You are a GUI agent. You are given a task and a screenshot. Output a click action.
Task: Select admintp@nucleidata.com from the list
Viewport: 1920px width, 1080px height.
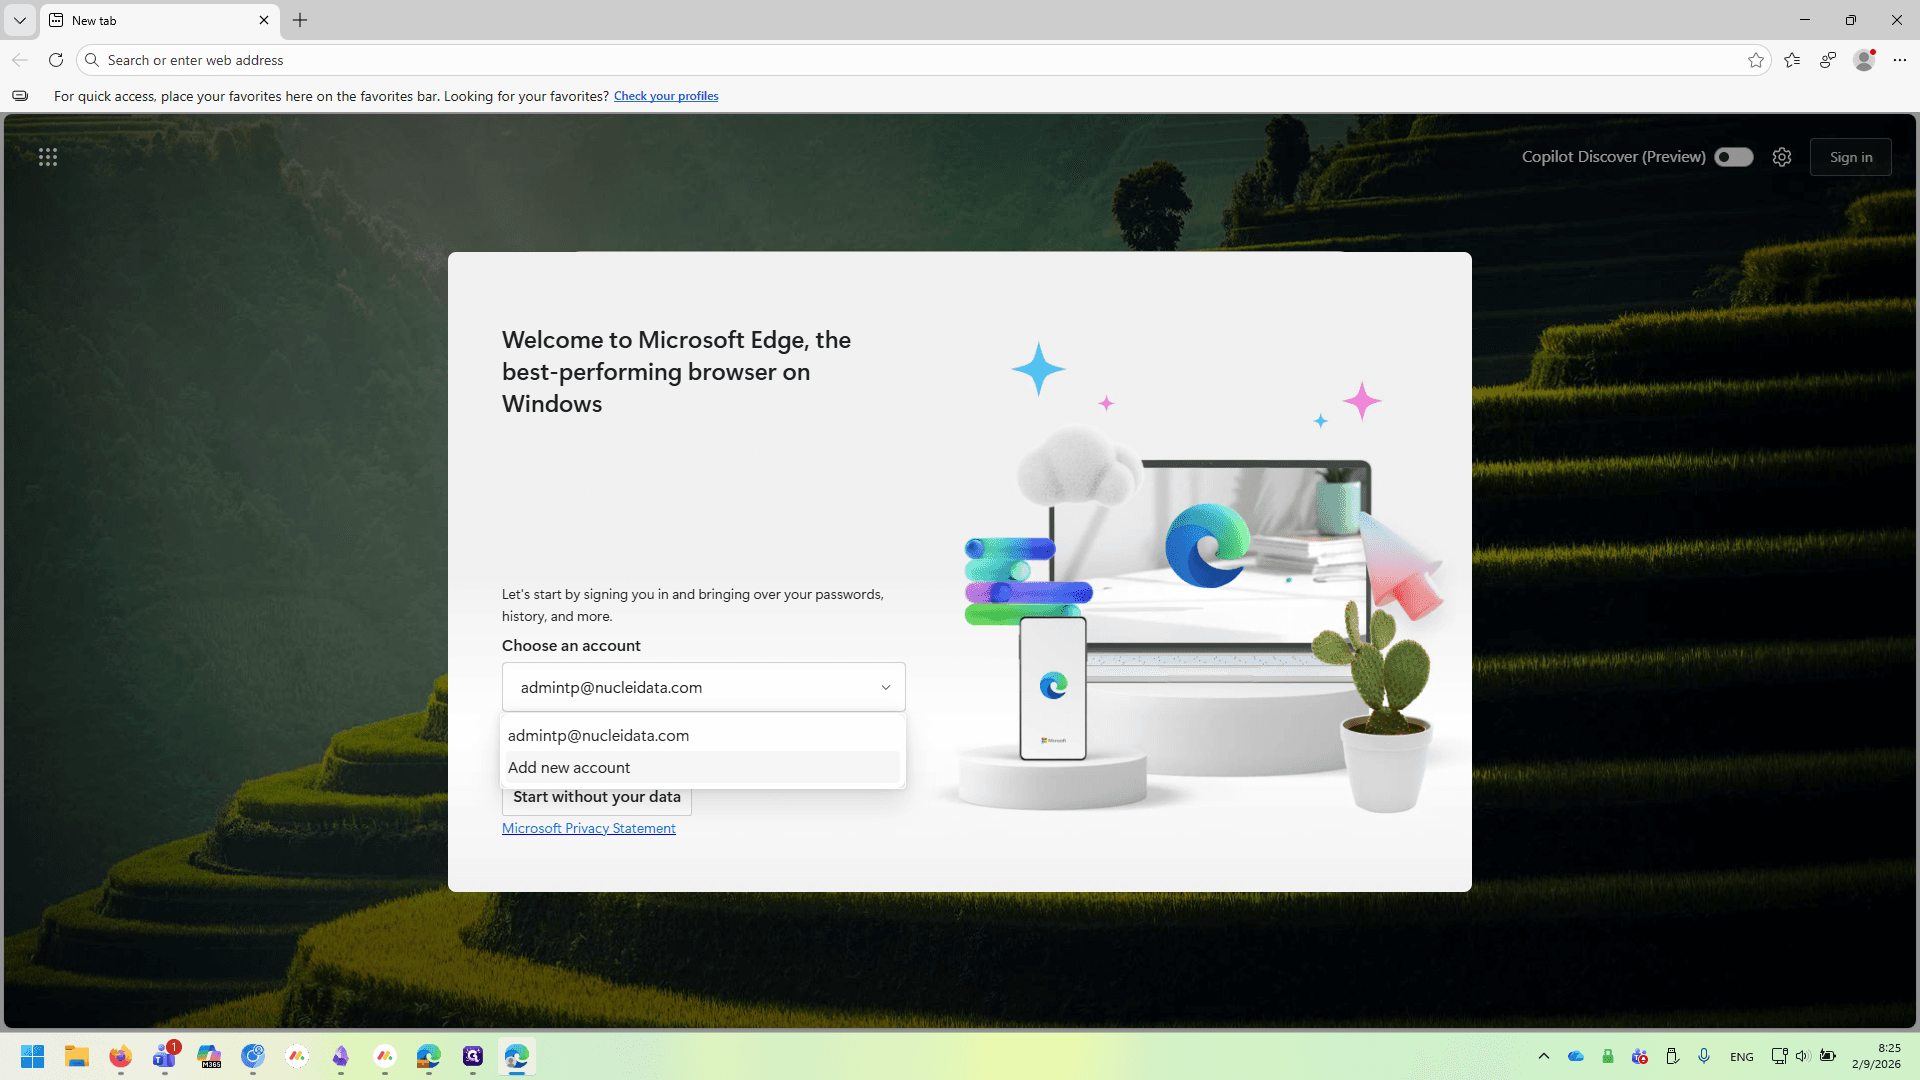click(702, 735)
